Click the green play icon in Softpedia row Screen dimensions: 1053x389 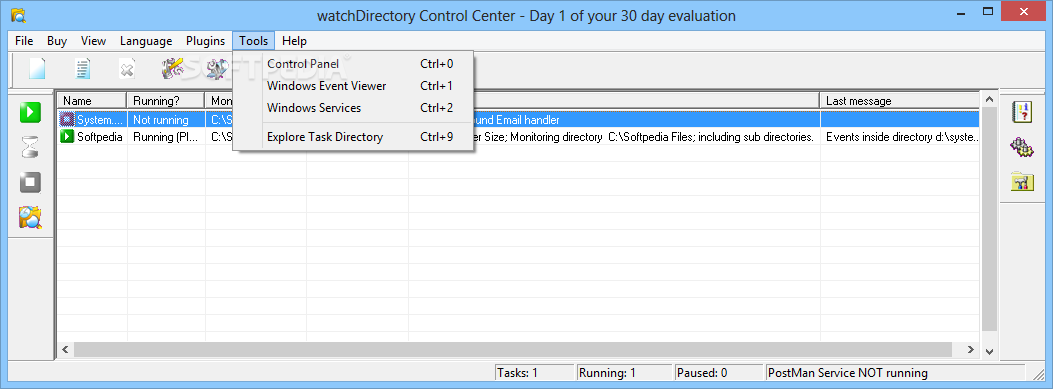click(x=66, y=136)
